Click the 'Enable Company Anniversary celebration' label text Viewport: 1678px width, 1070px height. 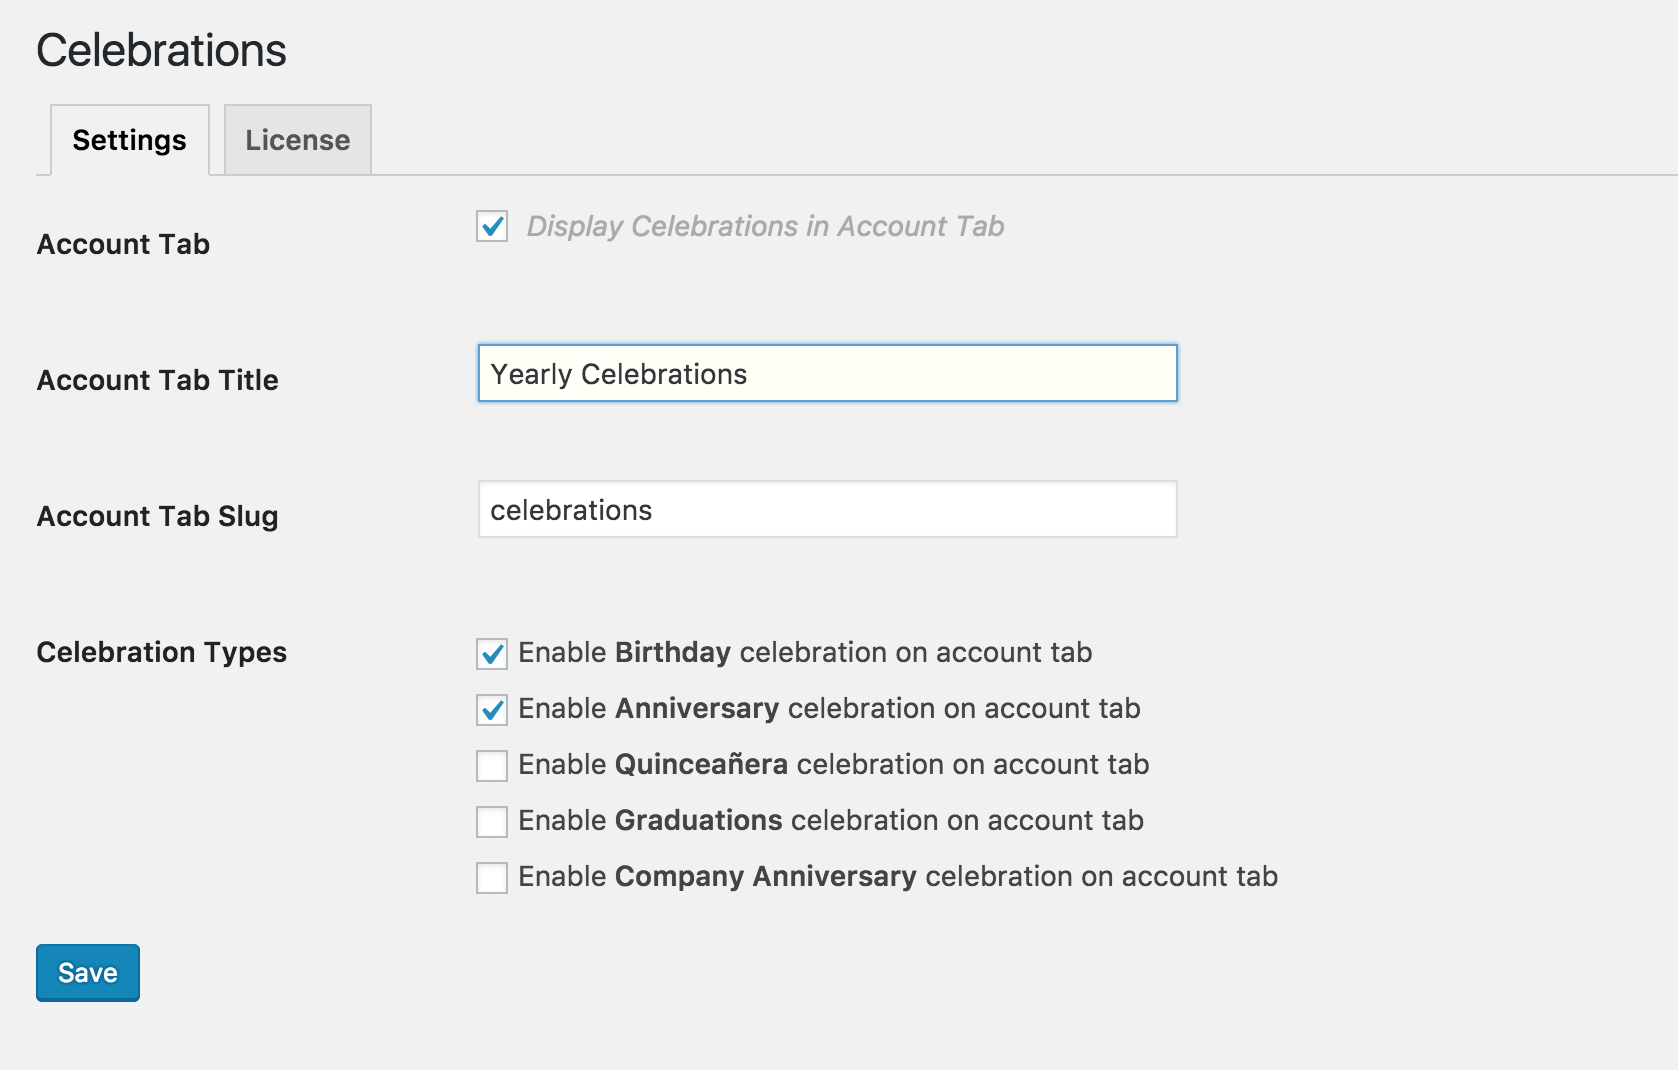tap(897, 876)
